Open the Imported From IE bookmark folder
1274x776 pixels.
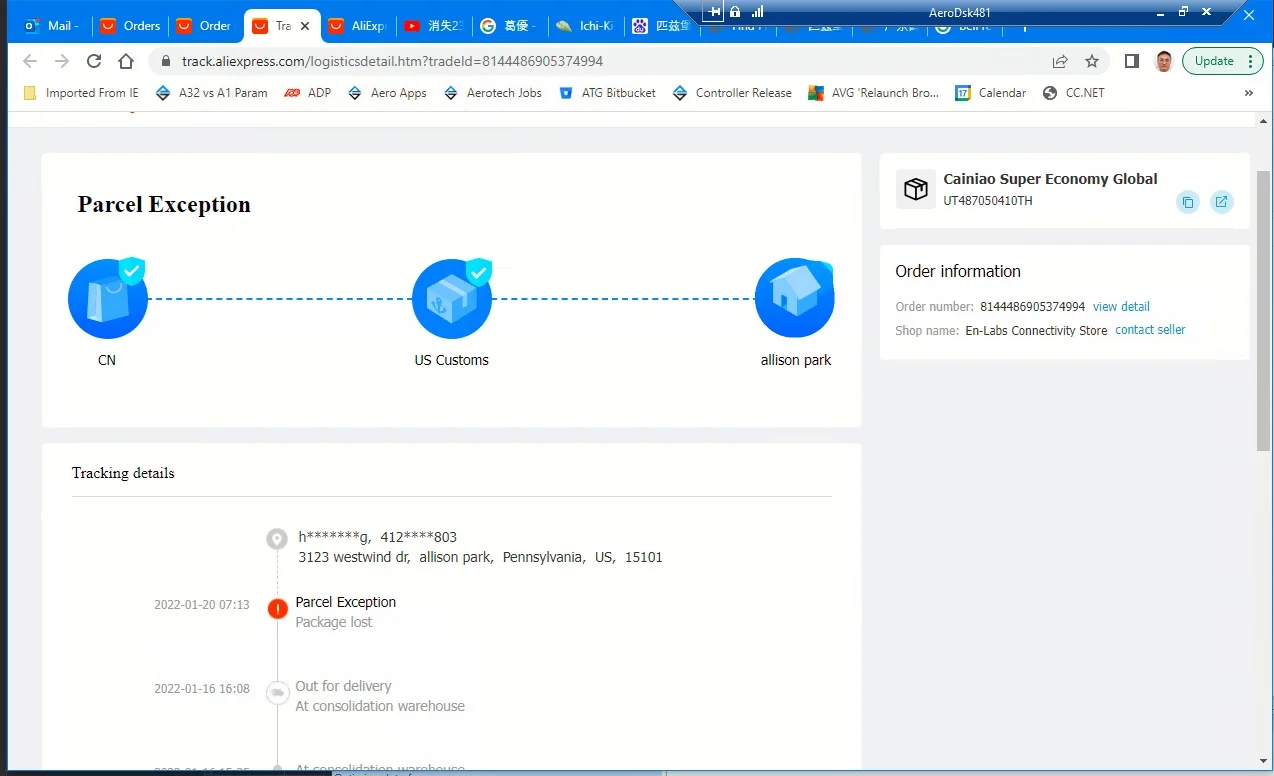coord(81,93)
